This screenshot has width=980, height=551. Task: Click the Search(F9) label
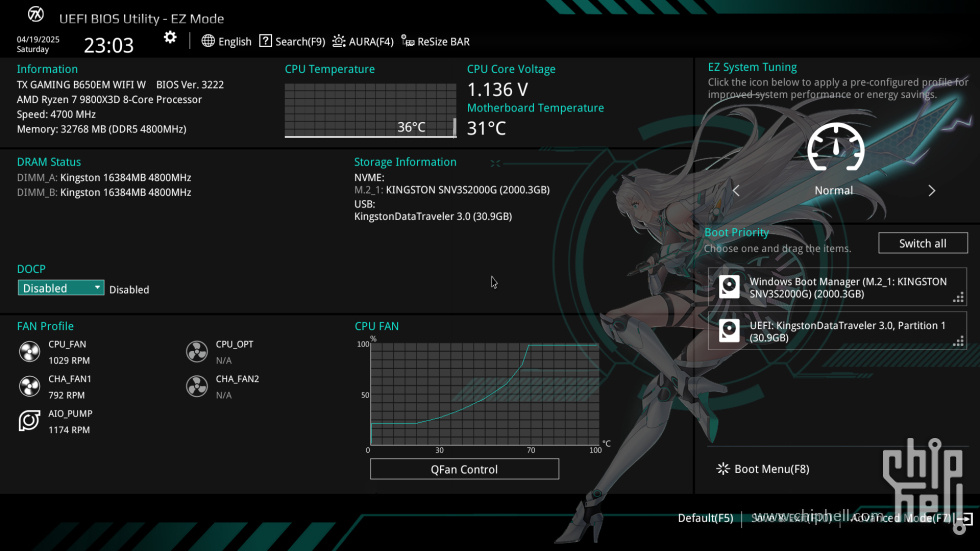[300, 42]
